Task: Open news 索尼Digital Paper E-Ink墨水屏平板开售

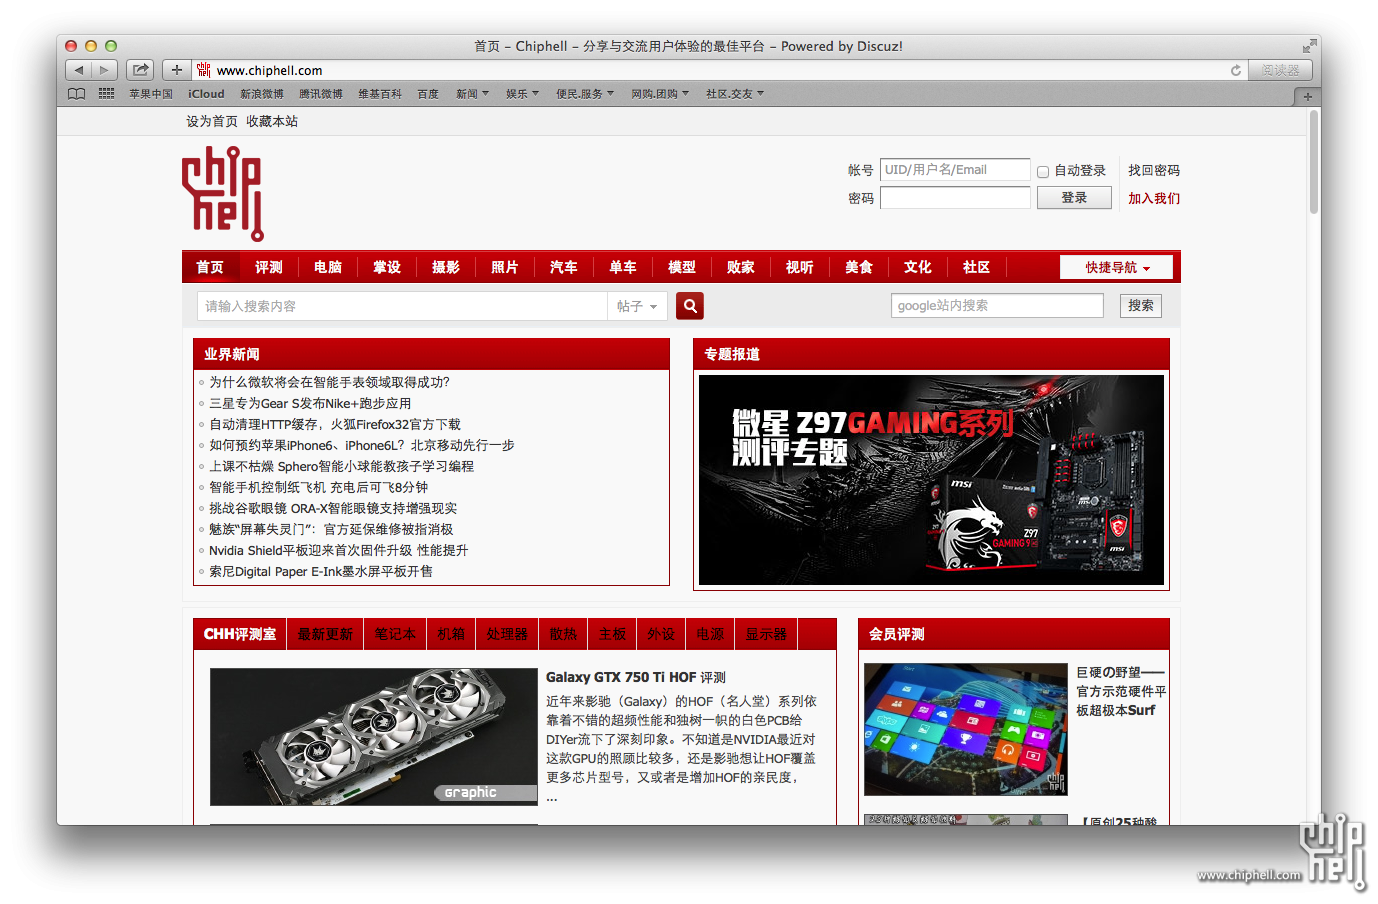Action: (x=321, y=571)
